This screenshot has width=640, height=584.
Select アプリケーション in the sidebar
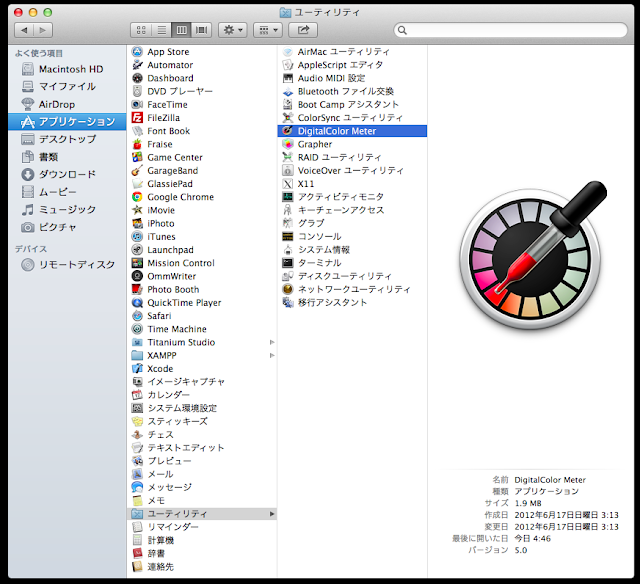point(67,122)
